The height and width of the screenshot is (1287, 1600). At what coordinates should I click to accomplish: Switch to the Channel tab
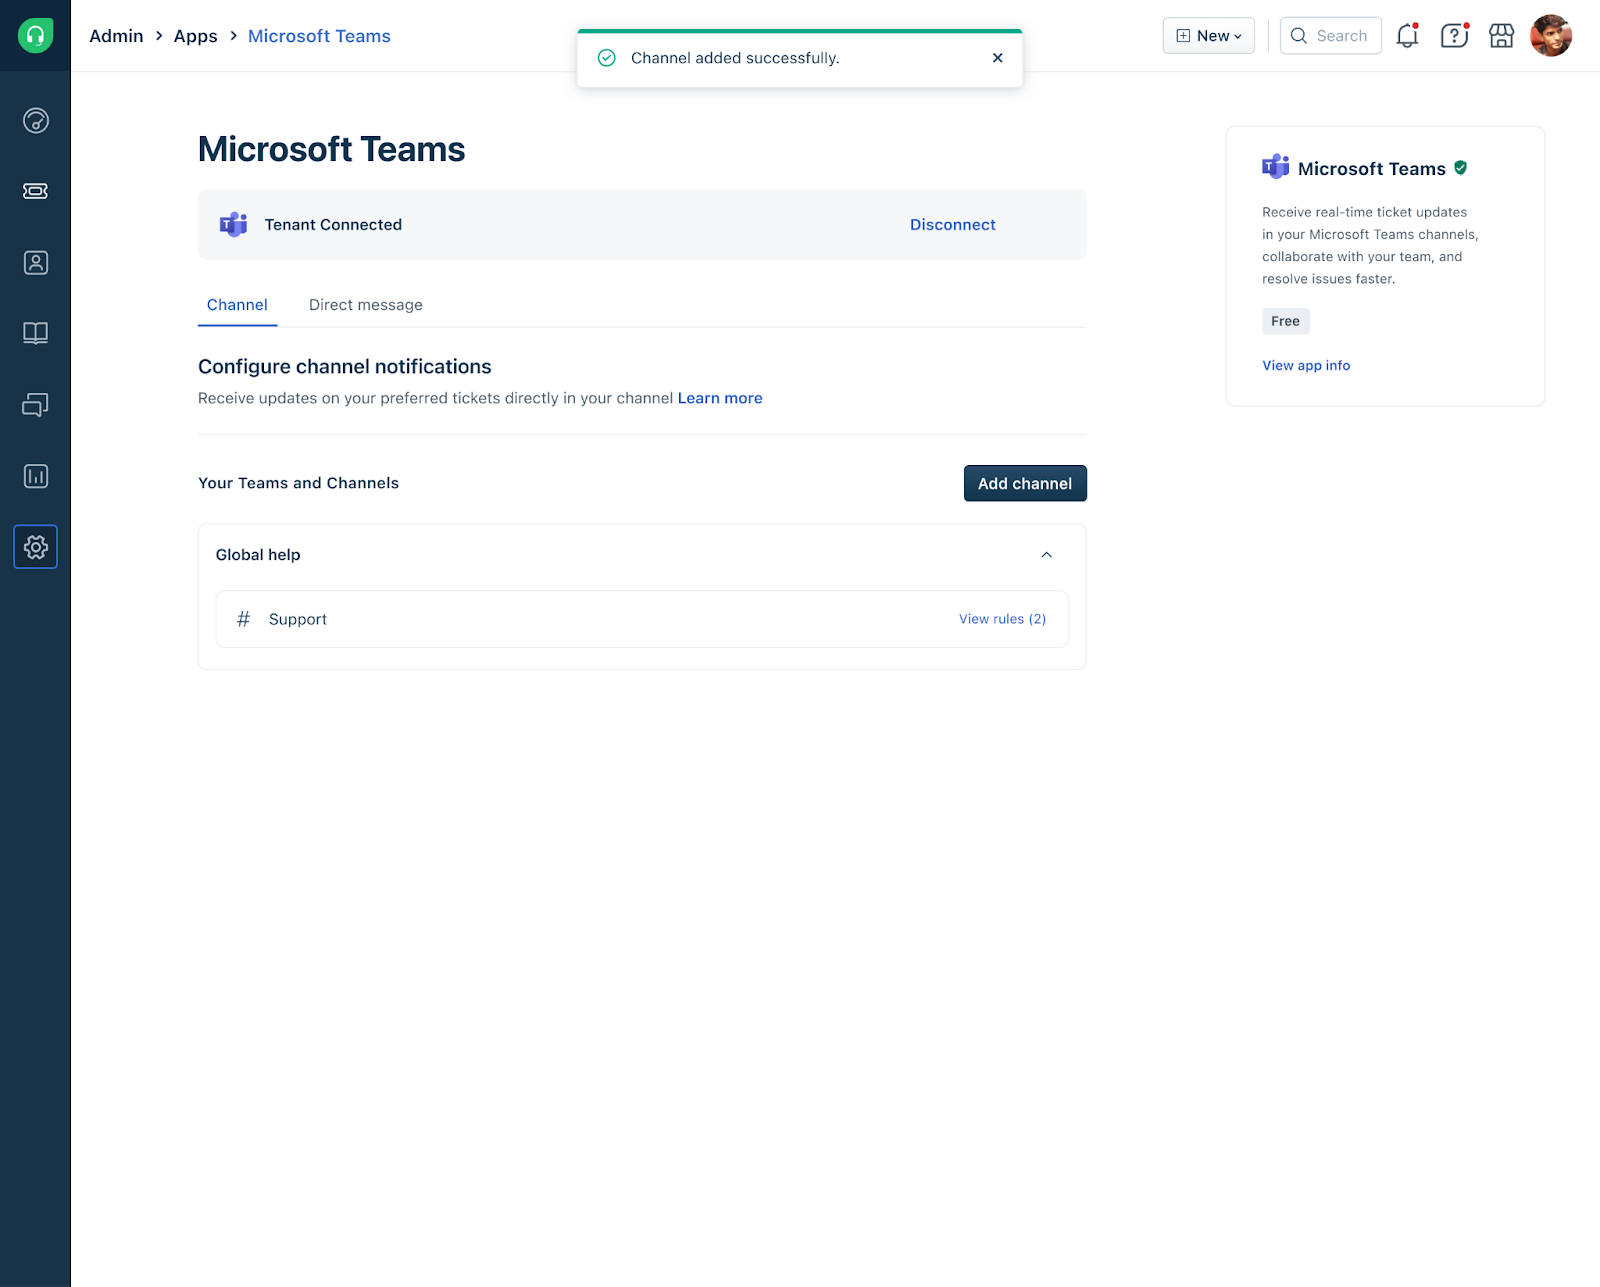pos(237,305)
